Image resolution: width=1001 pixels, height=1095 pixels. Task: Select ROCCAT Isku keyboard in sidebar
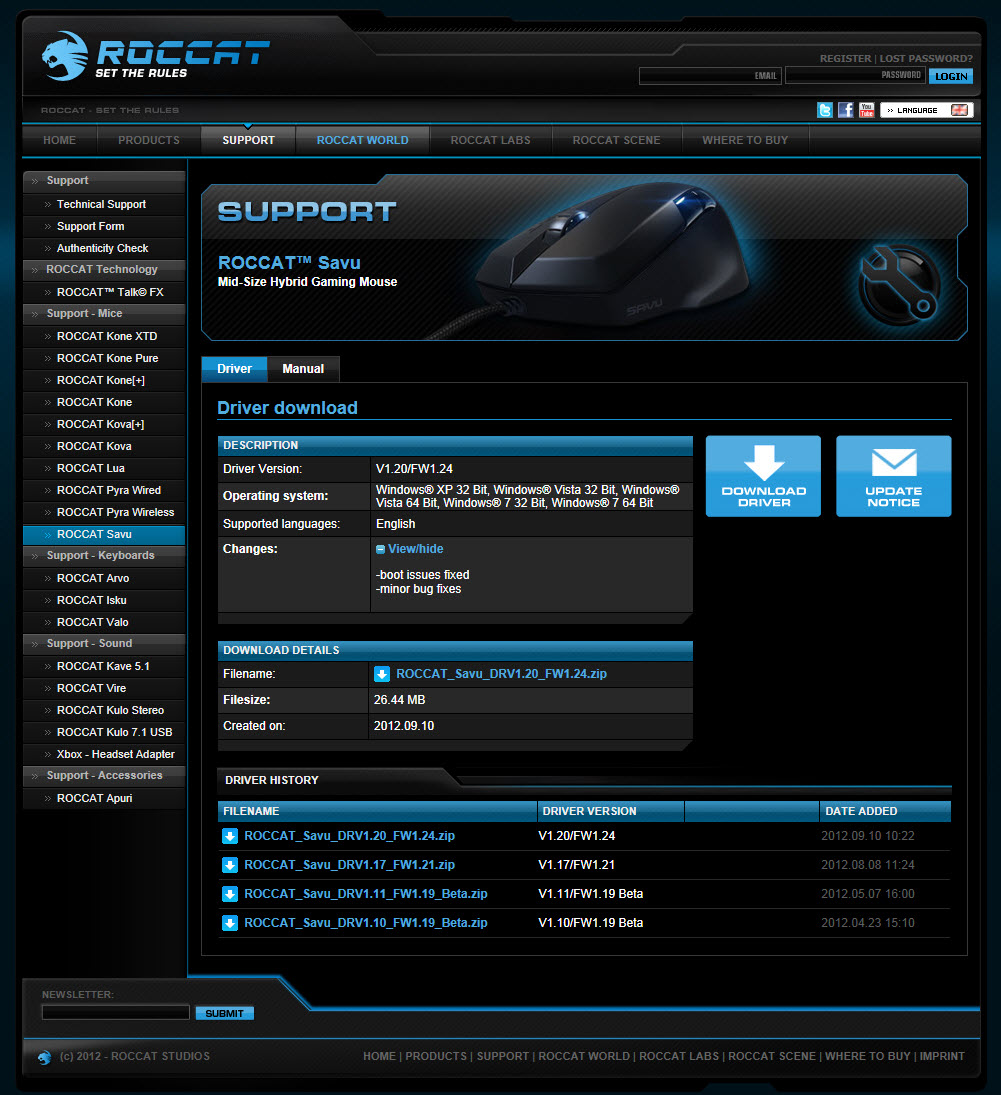coord(104,601)
